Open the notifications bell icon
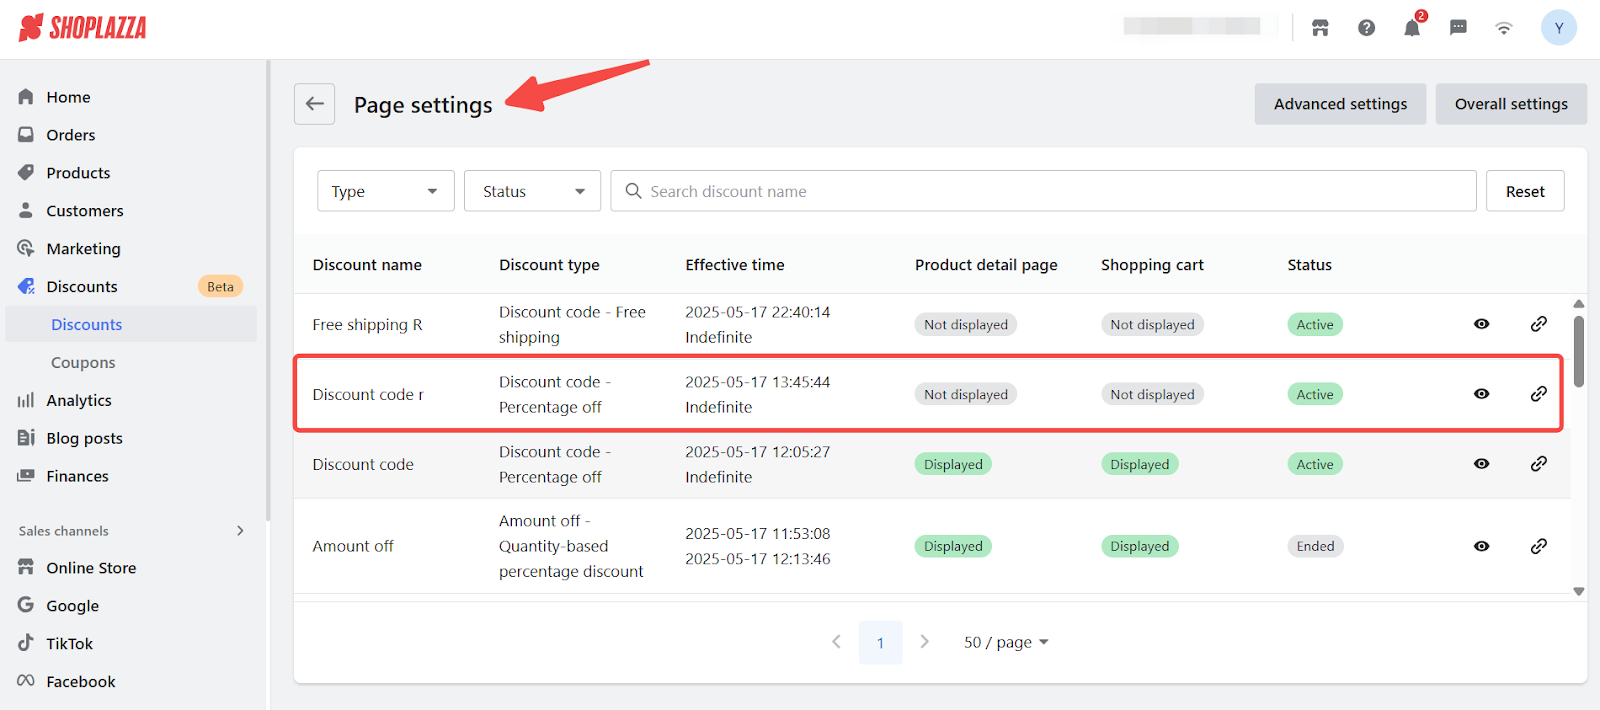The height and width of the screenshot is (710, 1600). coord(1411,28)
